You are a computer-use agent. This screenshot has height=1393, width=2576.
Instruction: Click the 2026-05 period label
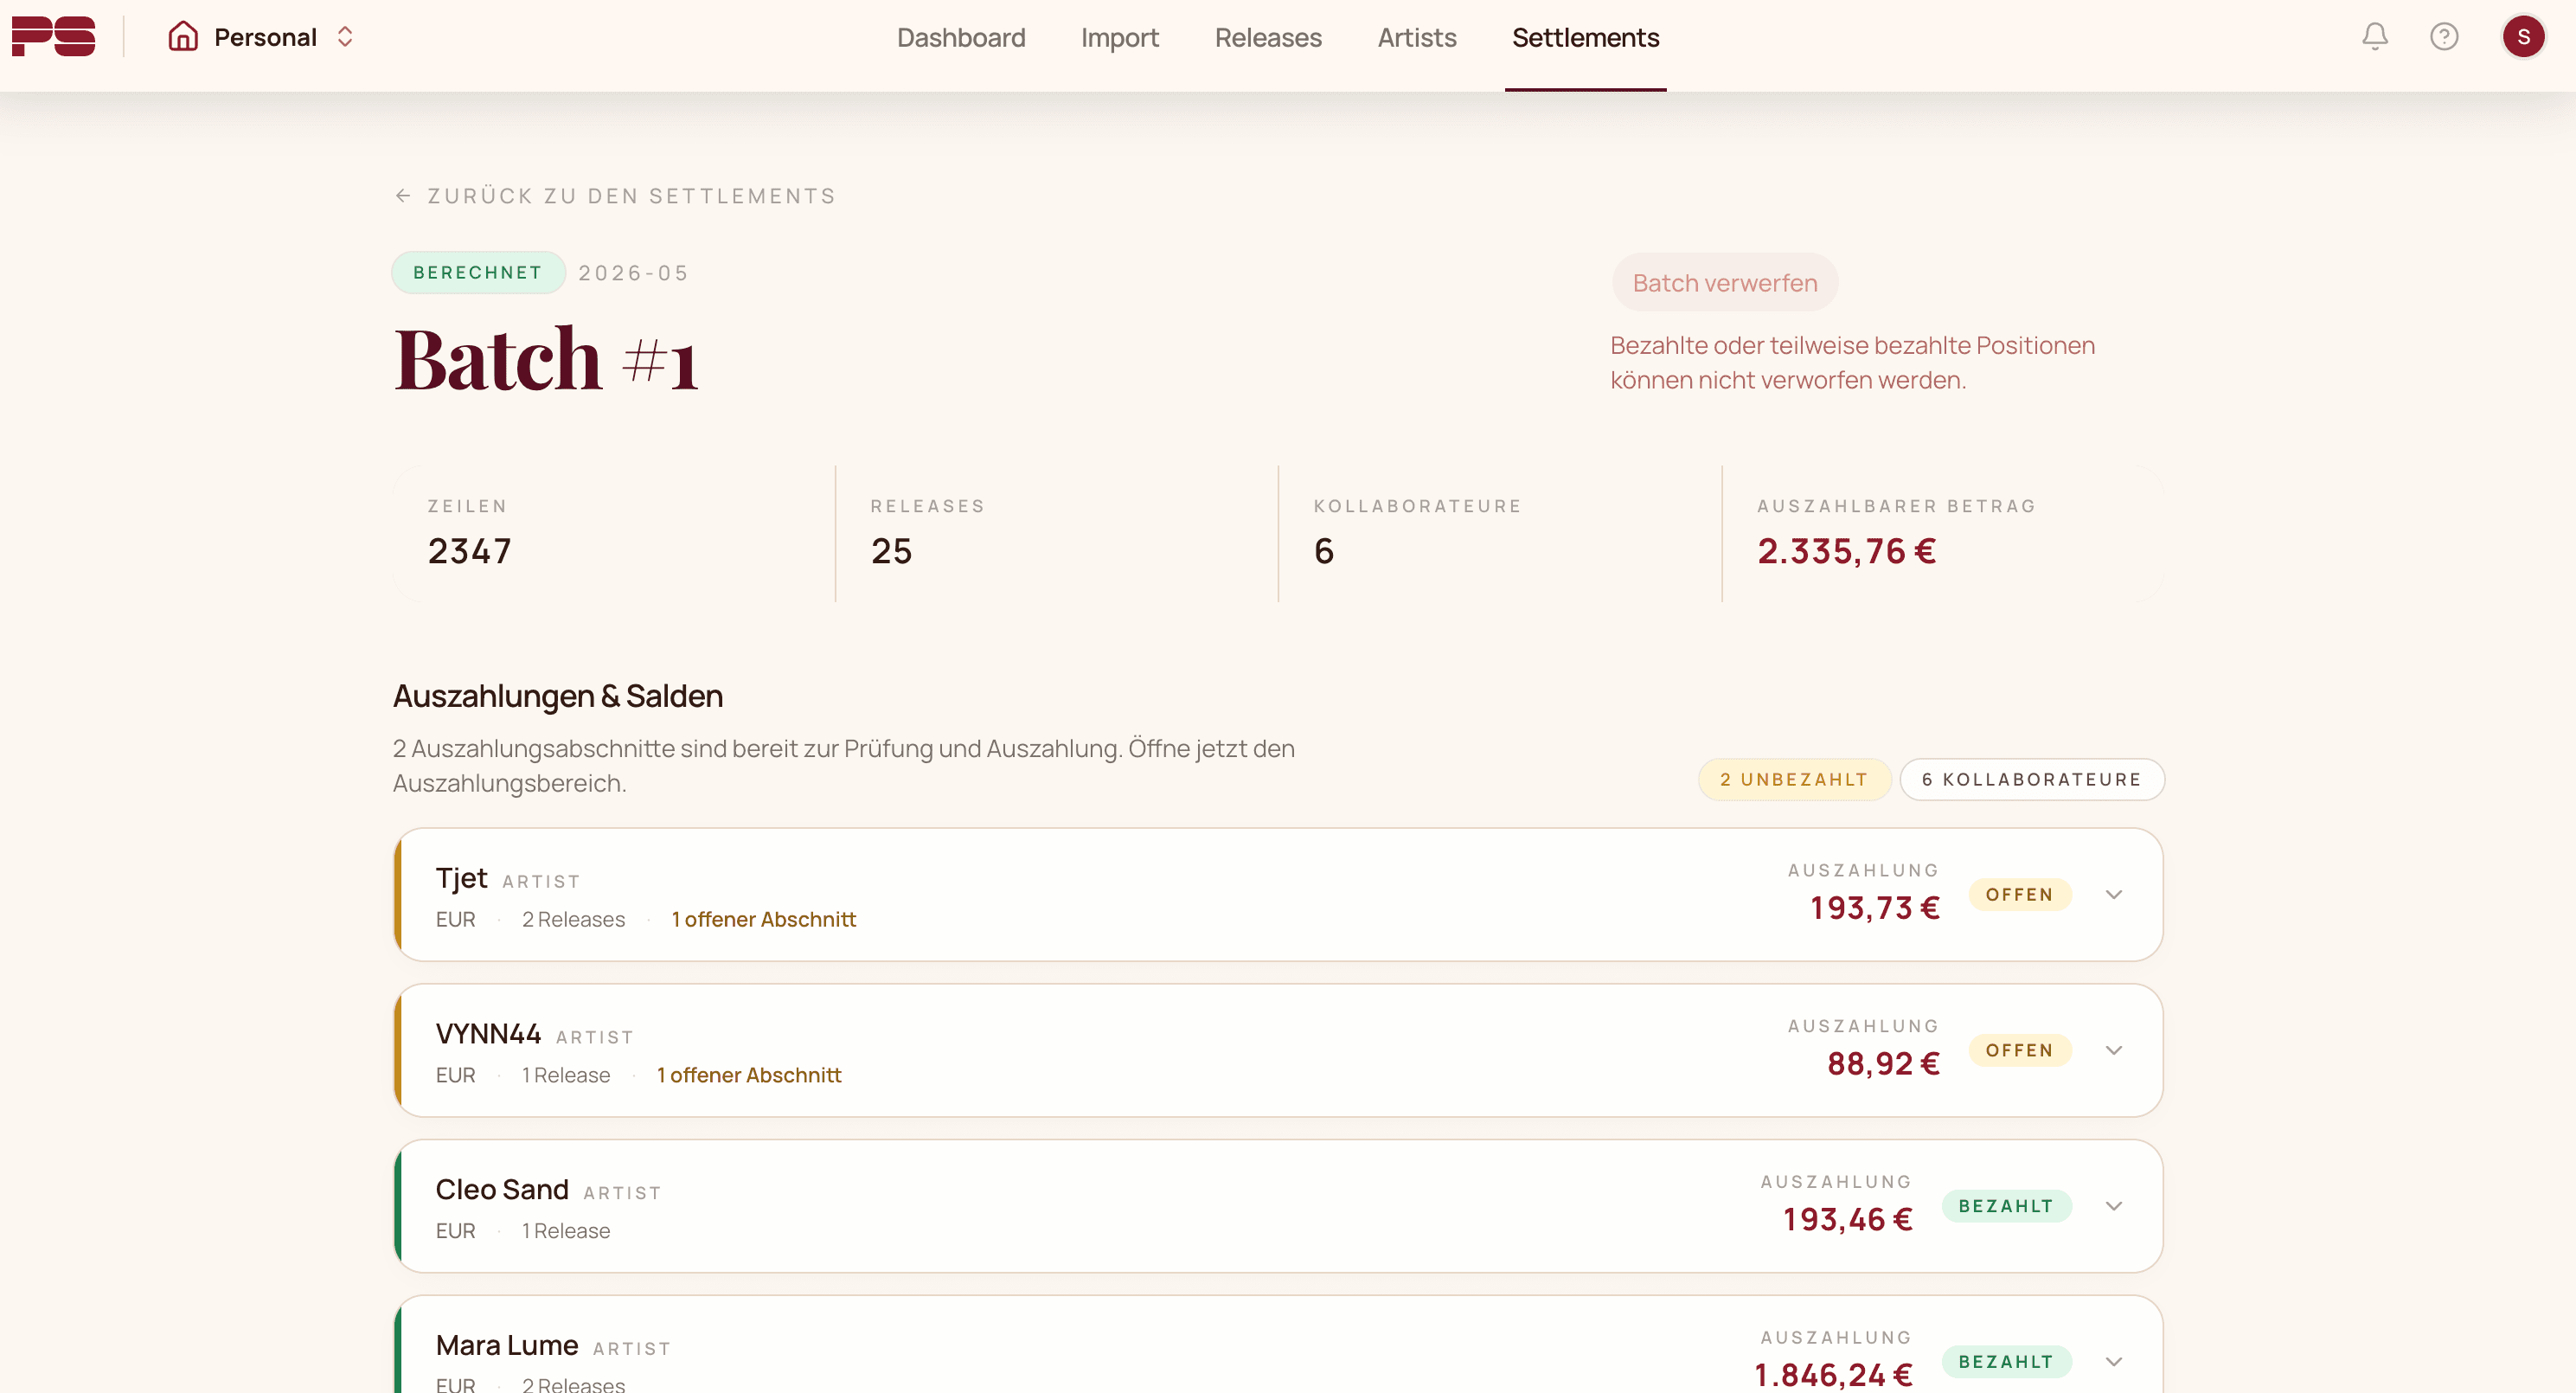click(x=634, y=273)
